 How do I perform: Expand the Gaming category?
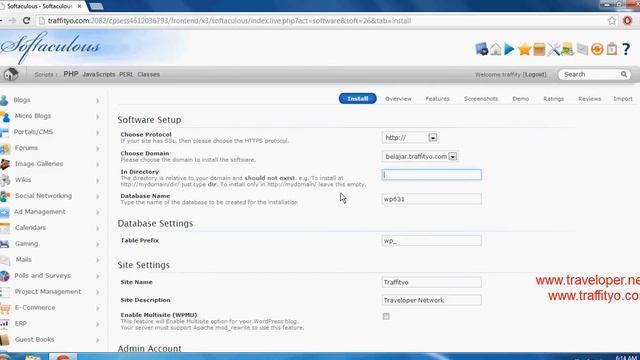[x=98, y=244]
